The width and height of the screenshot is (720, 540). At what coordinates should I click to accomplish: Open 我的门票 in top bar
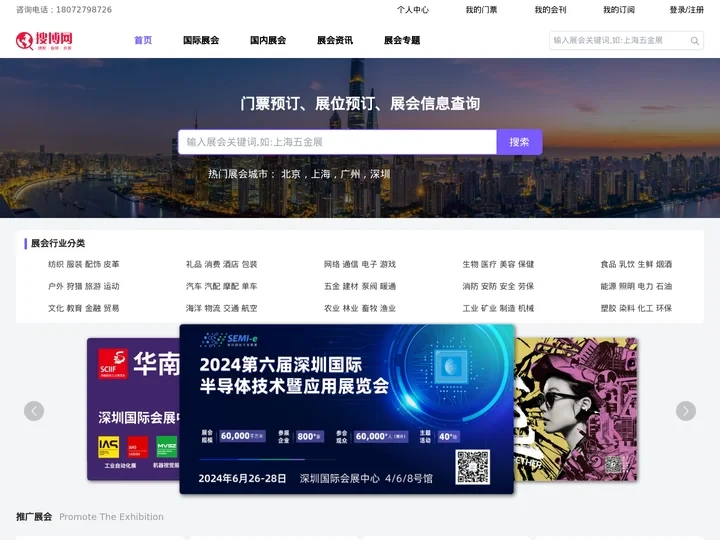[x=481, y=10]
